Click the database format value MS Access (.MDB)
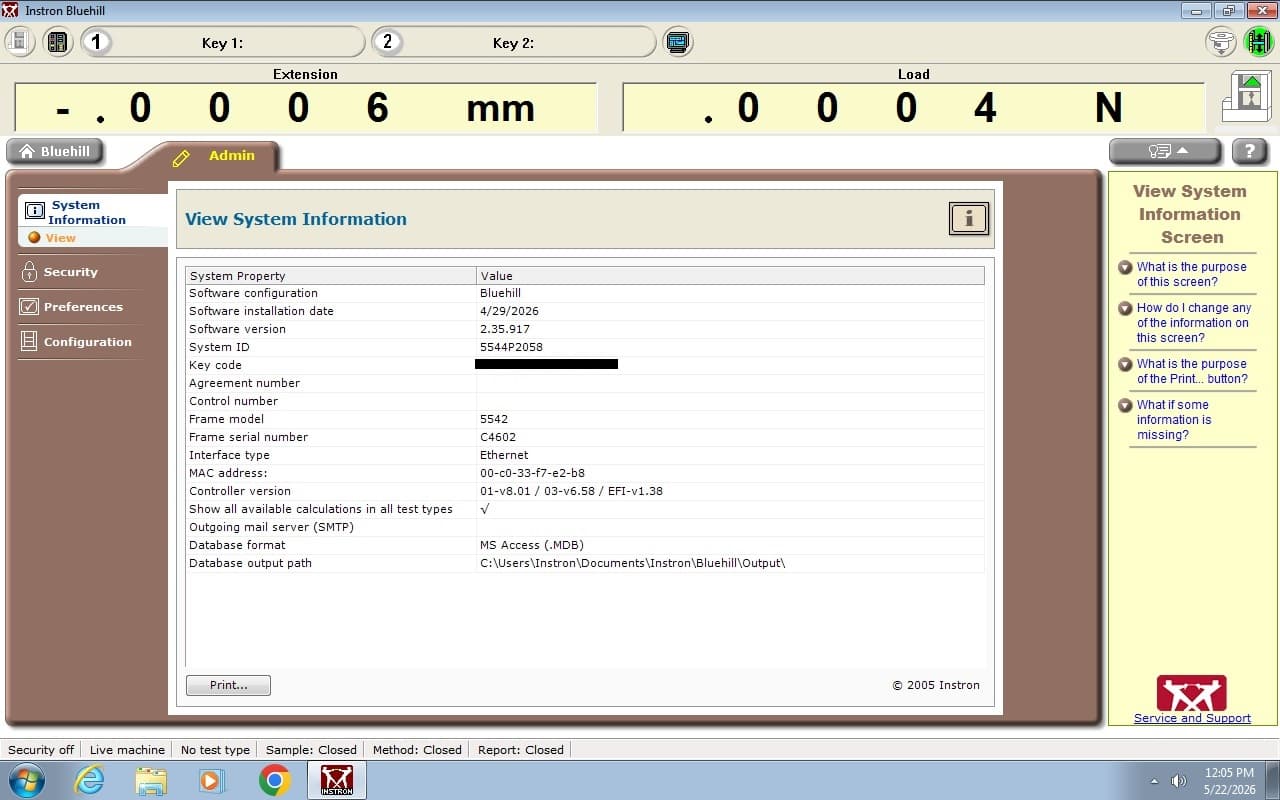This screenshot has width=1280, height=800. point(532,545)
